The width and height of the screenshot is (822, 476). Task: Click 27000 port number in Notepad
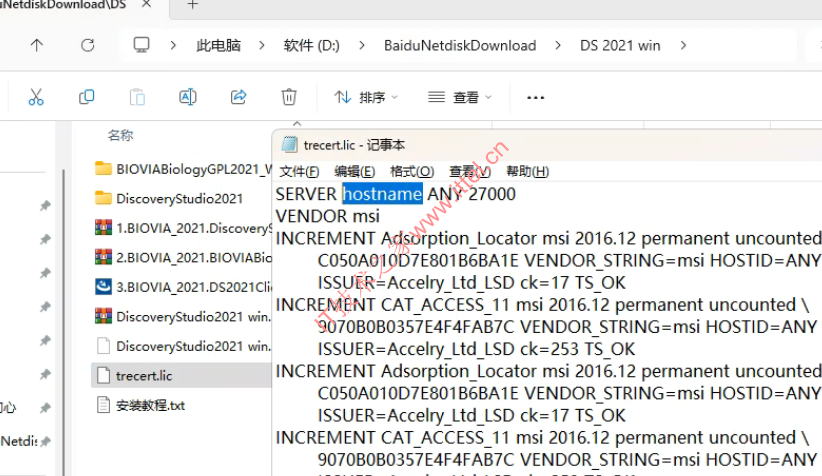[492, 194]
